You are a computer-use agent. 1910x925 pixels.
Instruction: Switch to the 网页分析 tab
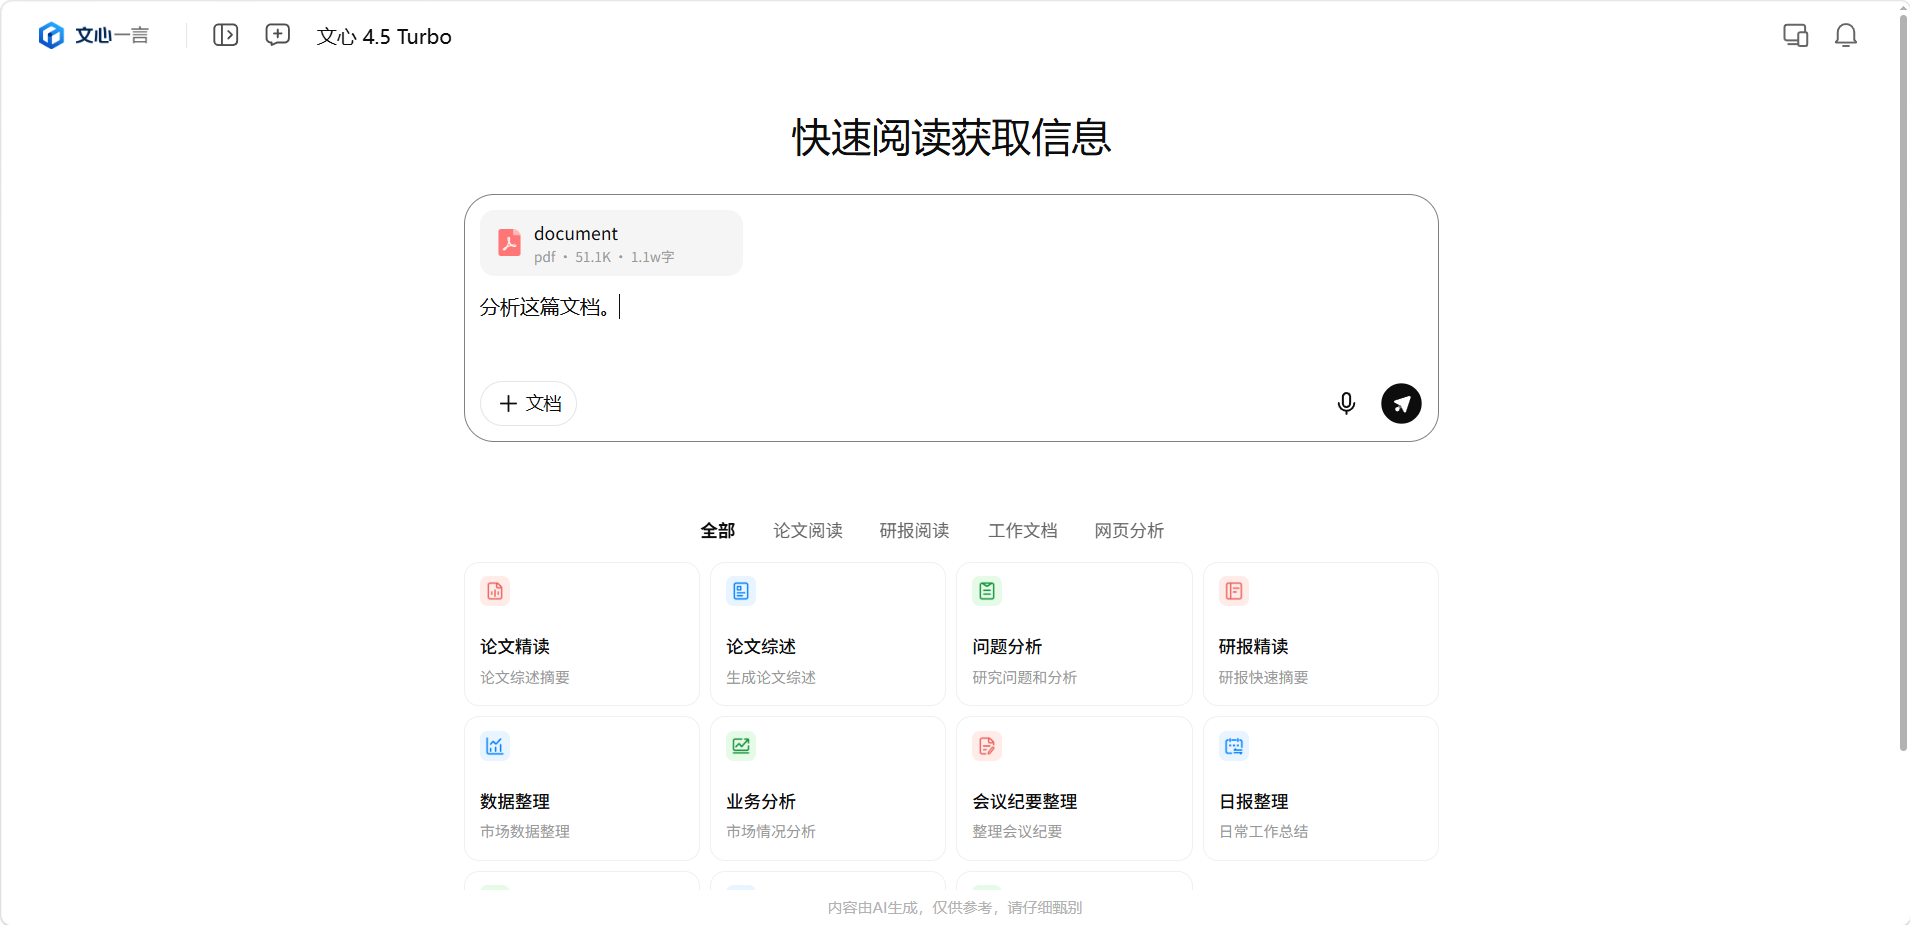click(1129, 531)
